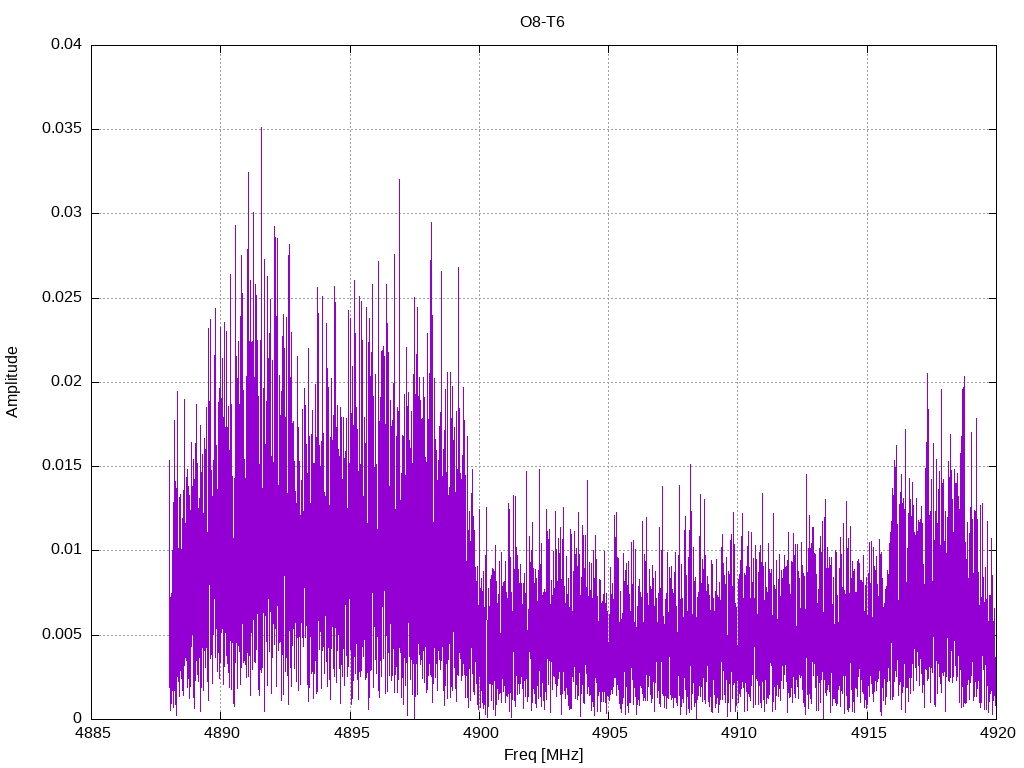Click the 4910 x-axis tick label
This screenshot has width=1024, height=768.
[x=737, y=734]
